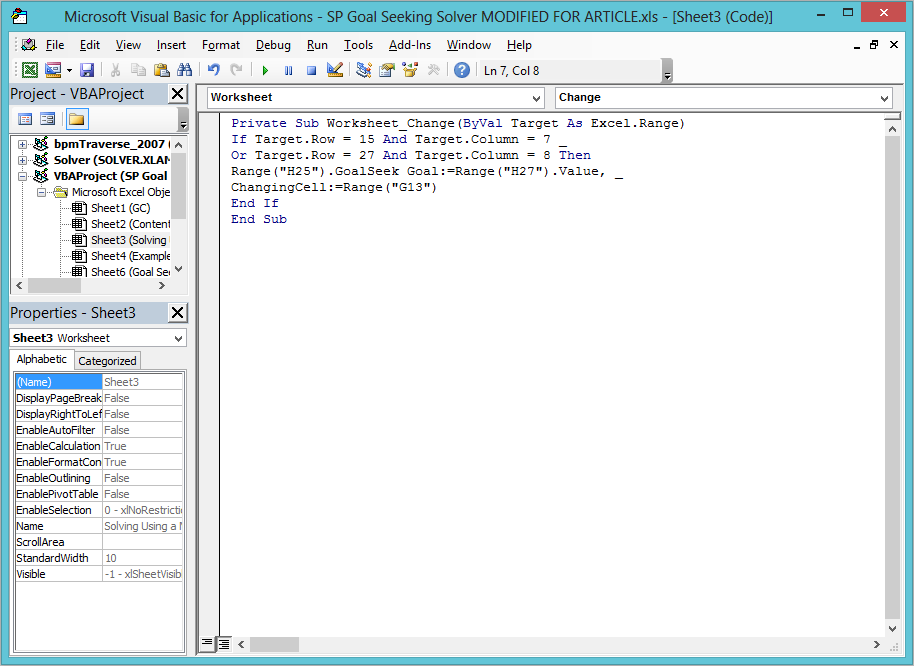Toggle Design Mode icon
914x666 pixels.
click(x=335, y=71)
